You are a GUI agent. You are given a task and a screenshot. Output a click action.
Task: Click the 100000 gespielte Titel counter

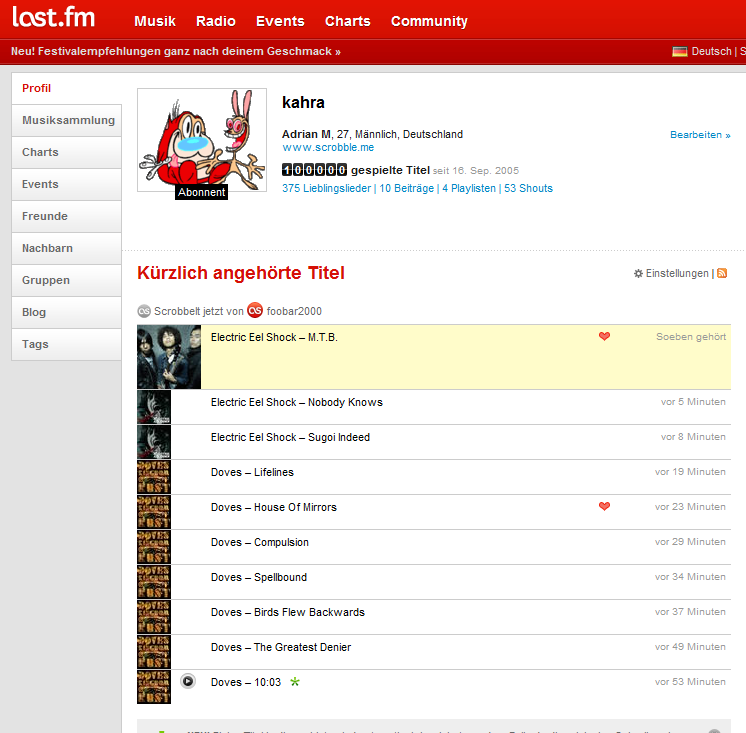pyautogui.click(x=356, y=170)
